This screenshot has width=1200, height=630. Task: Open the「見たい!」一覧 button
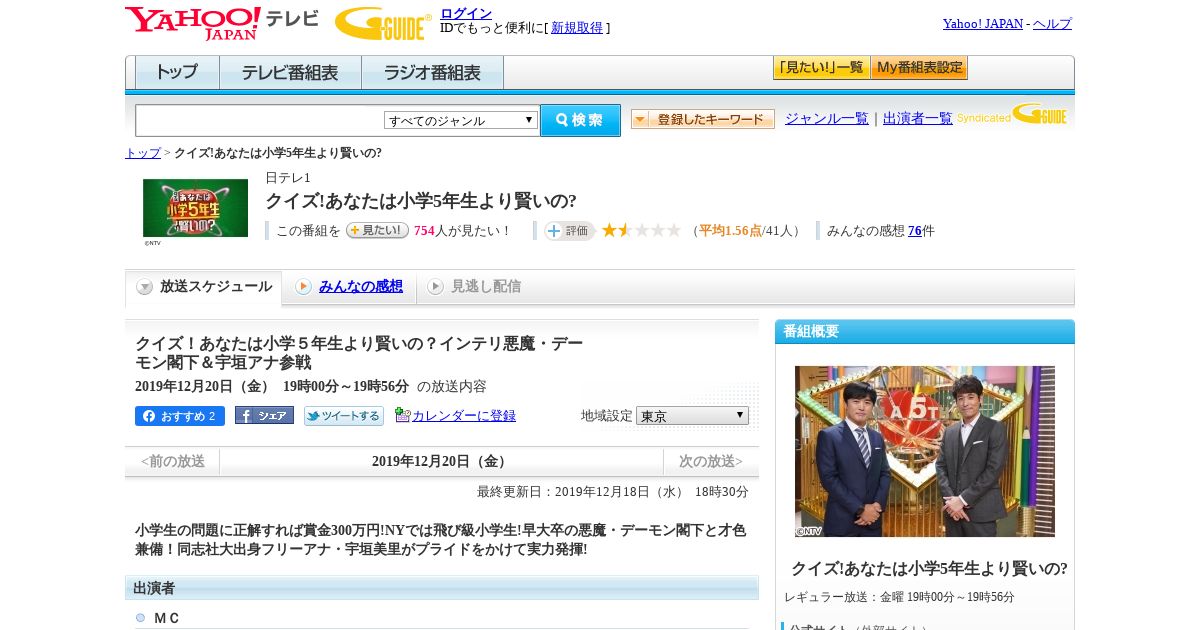(x=821, y=68)
